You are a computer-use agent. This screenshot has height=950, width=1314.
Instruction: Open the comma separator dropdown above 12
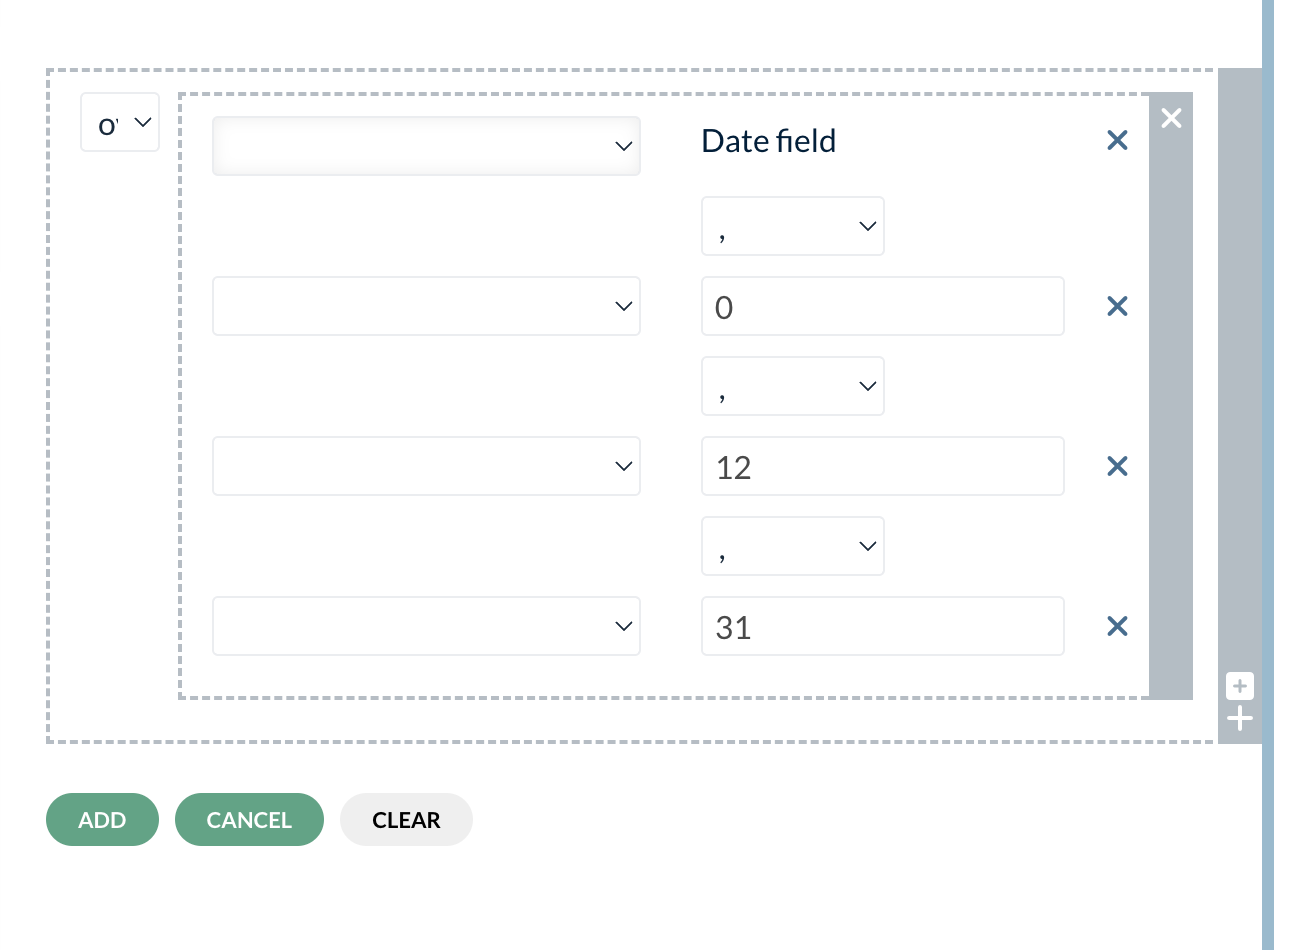793,386
